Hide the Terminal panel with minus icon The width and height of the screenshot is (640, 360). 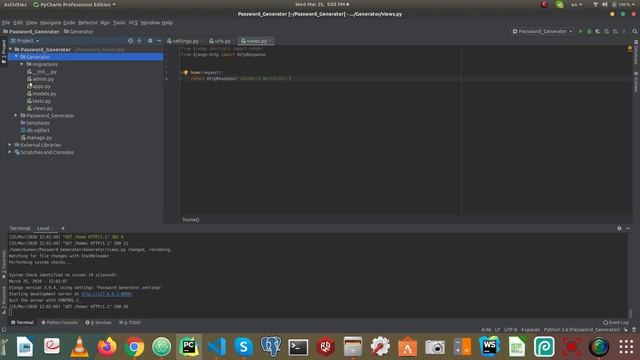[x=628, y=229]
